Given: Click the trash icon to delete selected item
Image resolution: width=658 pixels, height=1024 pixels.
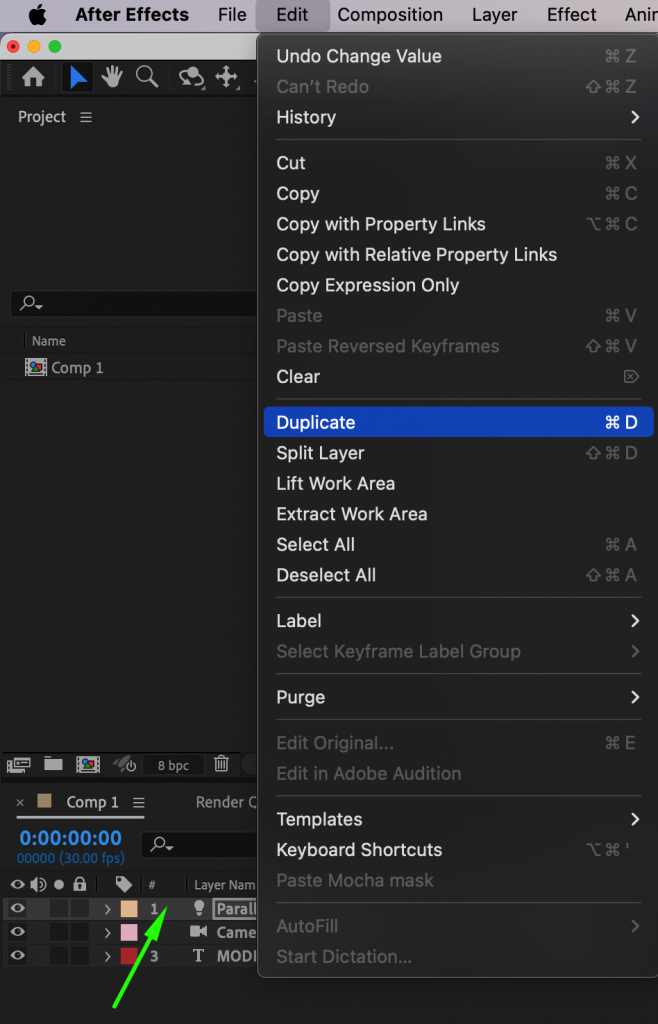Looking at the screenshot, I should [221, 765].
